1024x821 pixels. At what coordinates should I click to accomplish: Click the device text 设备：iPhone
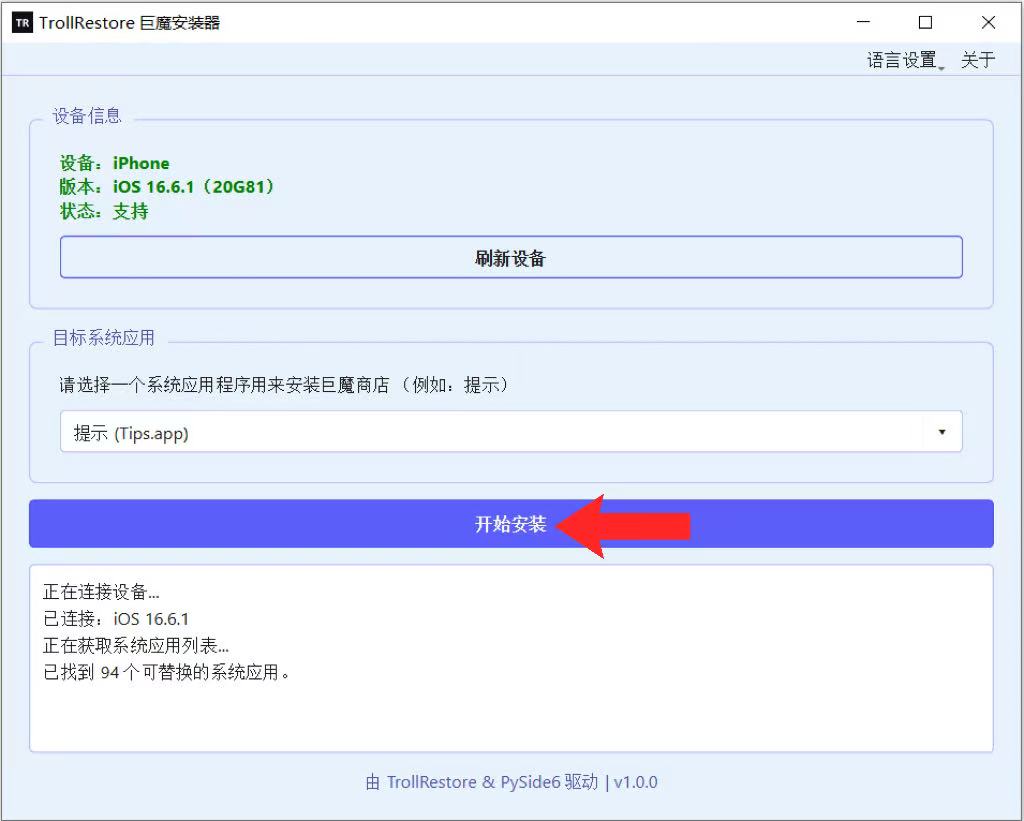[x=114, y=163]
